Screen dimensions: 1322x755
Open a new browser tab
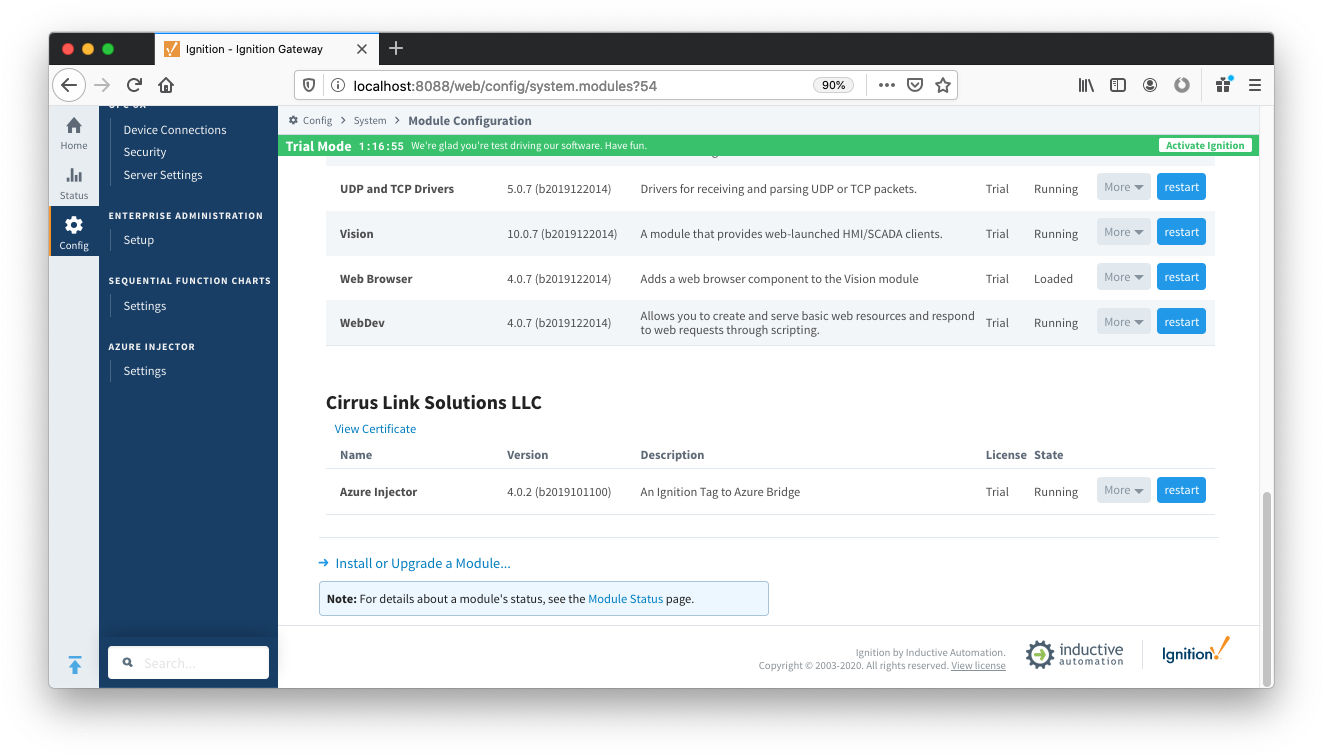coord(396,48)
